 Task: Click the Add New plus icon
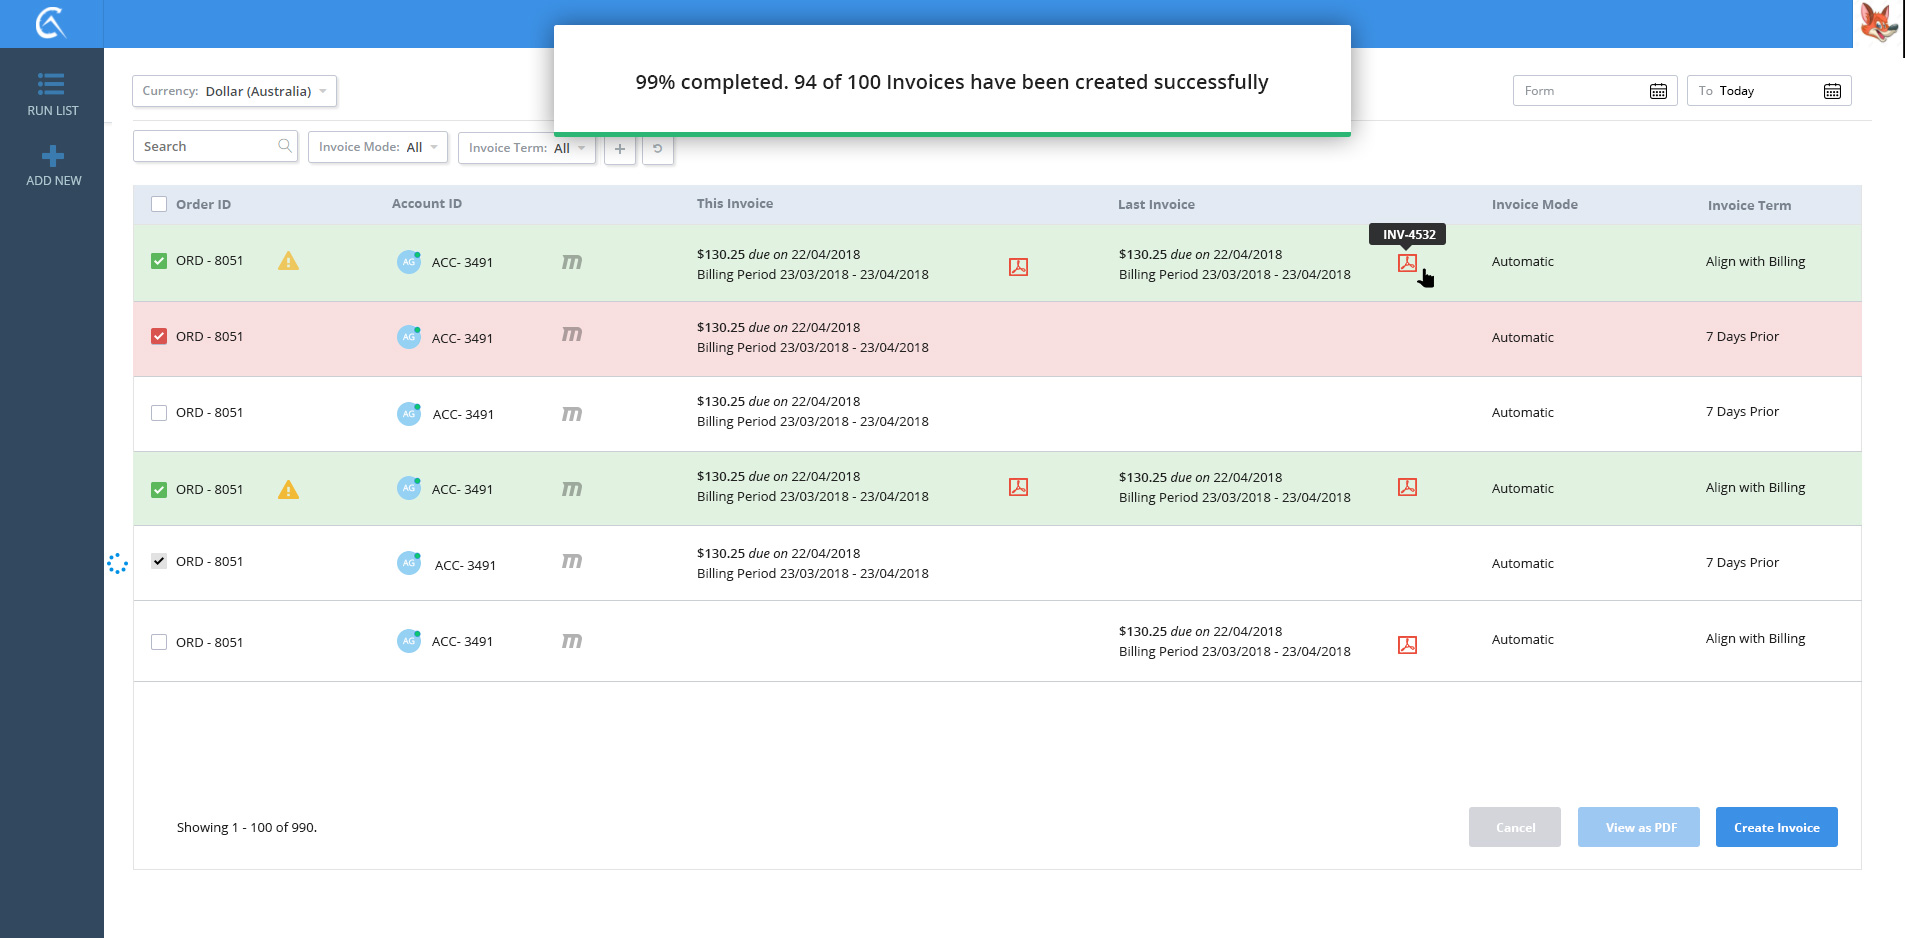coord(53,156)
